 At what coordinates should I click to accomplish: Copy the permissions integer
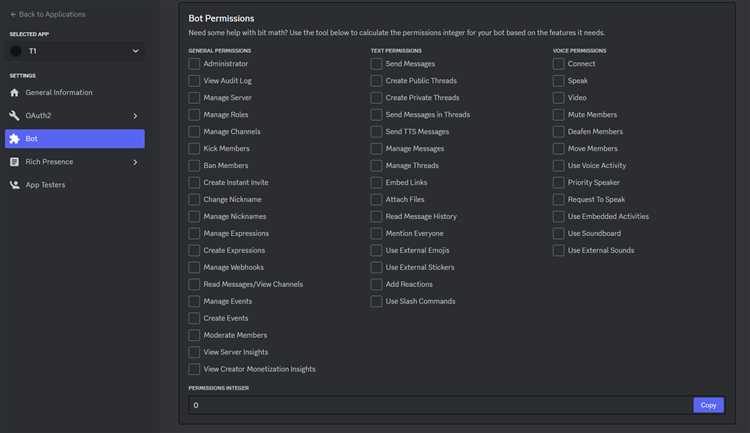coord(708,405)
